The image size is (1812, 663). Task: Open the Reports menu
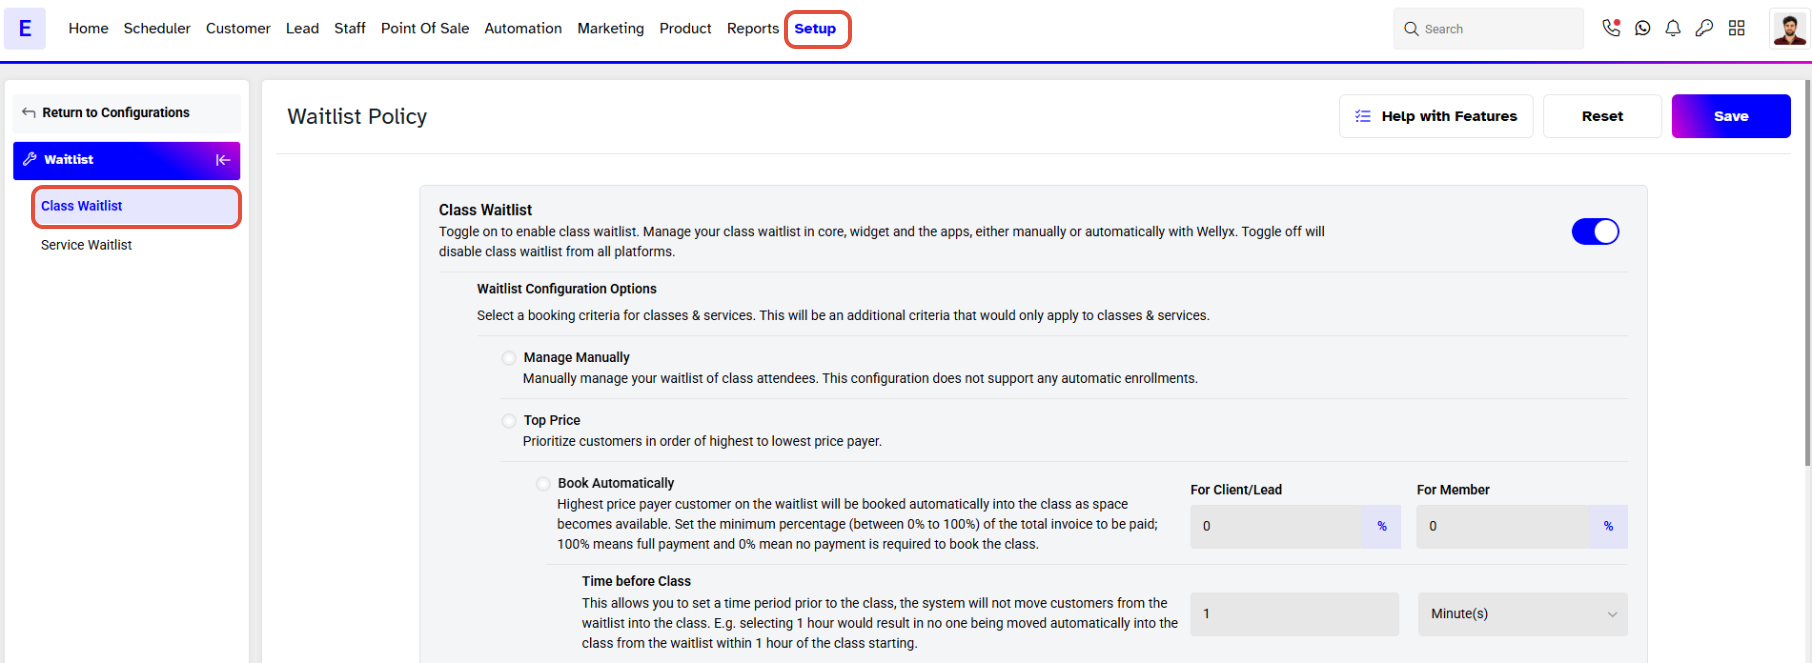[753, 28]
